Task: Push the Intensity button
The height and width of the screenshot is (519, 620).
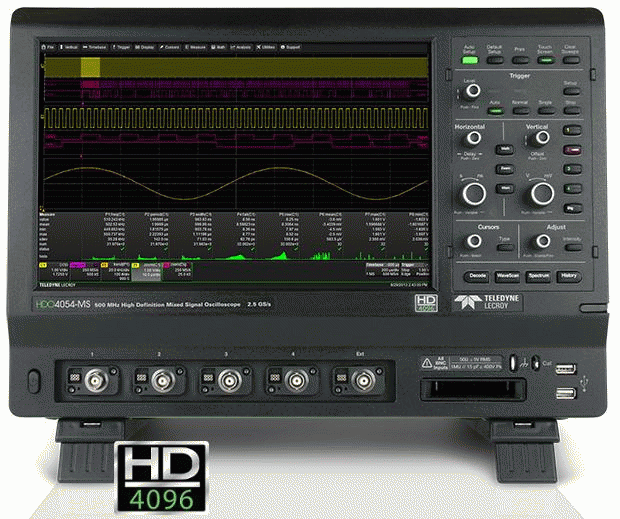Action: point(572,248)
